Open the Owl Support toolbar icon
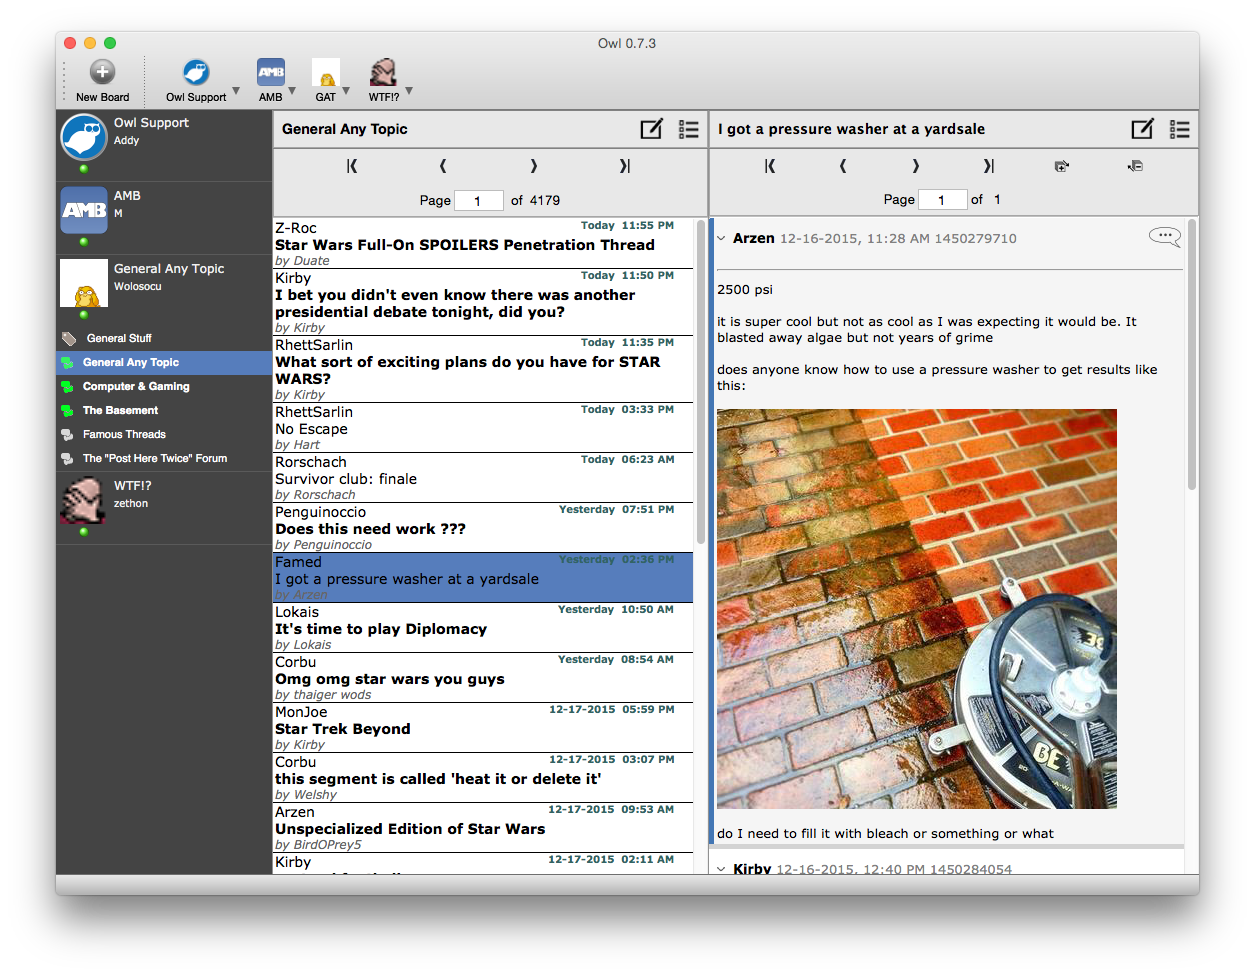Screen dimensions: 1255x975 tap(196, 72)
